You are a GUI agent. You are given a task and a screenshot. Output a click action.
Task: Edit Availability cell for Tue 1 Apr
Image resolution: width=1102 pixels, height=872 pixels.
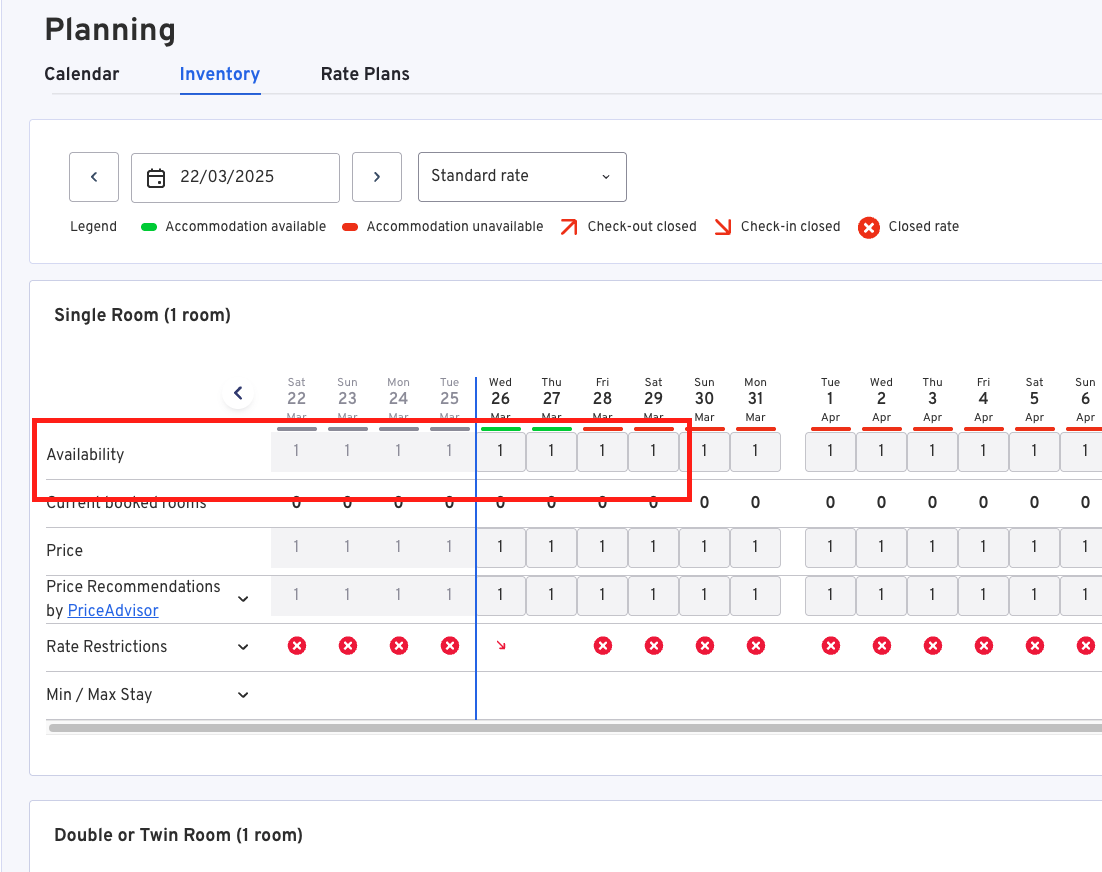830,451
